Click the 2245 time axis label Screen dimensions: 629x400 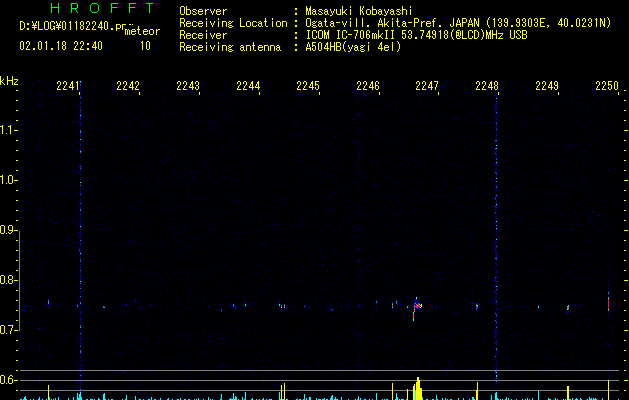308,85
